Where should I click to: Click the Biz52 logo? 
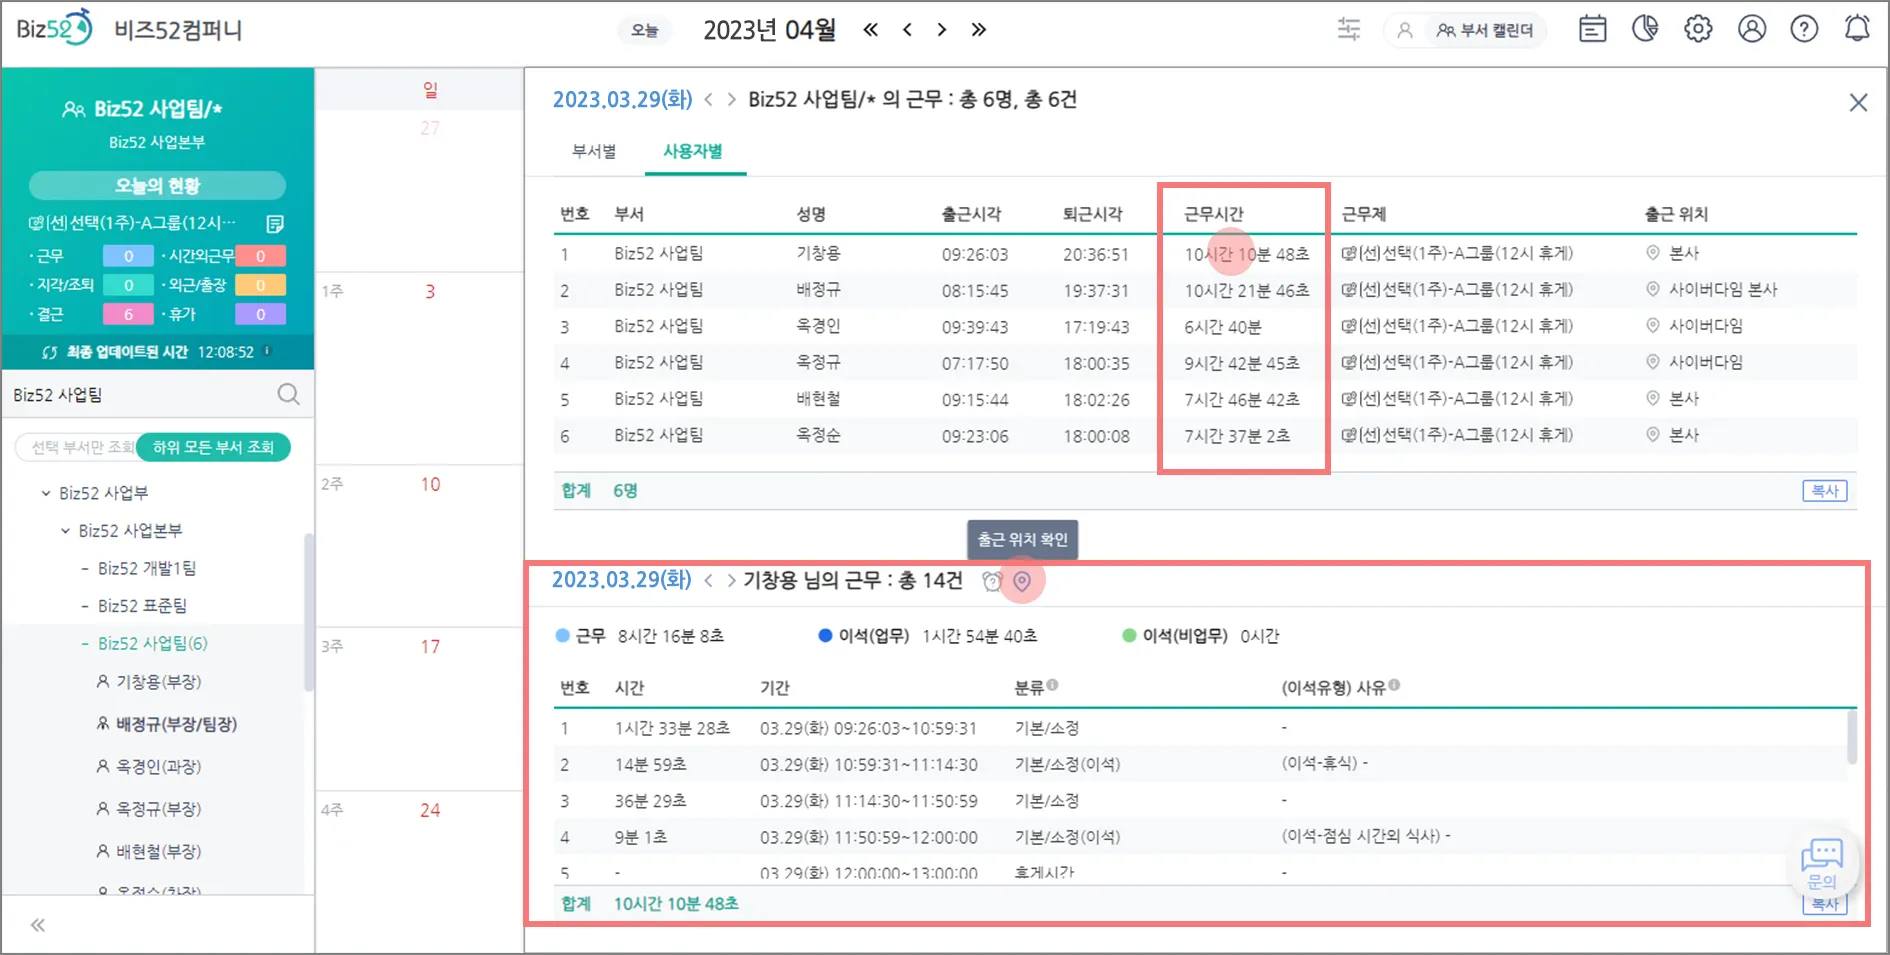click(54, 28)
